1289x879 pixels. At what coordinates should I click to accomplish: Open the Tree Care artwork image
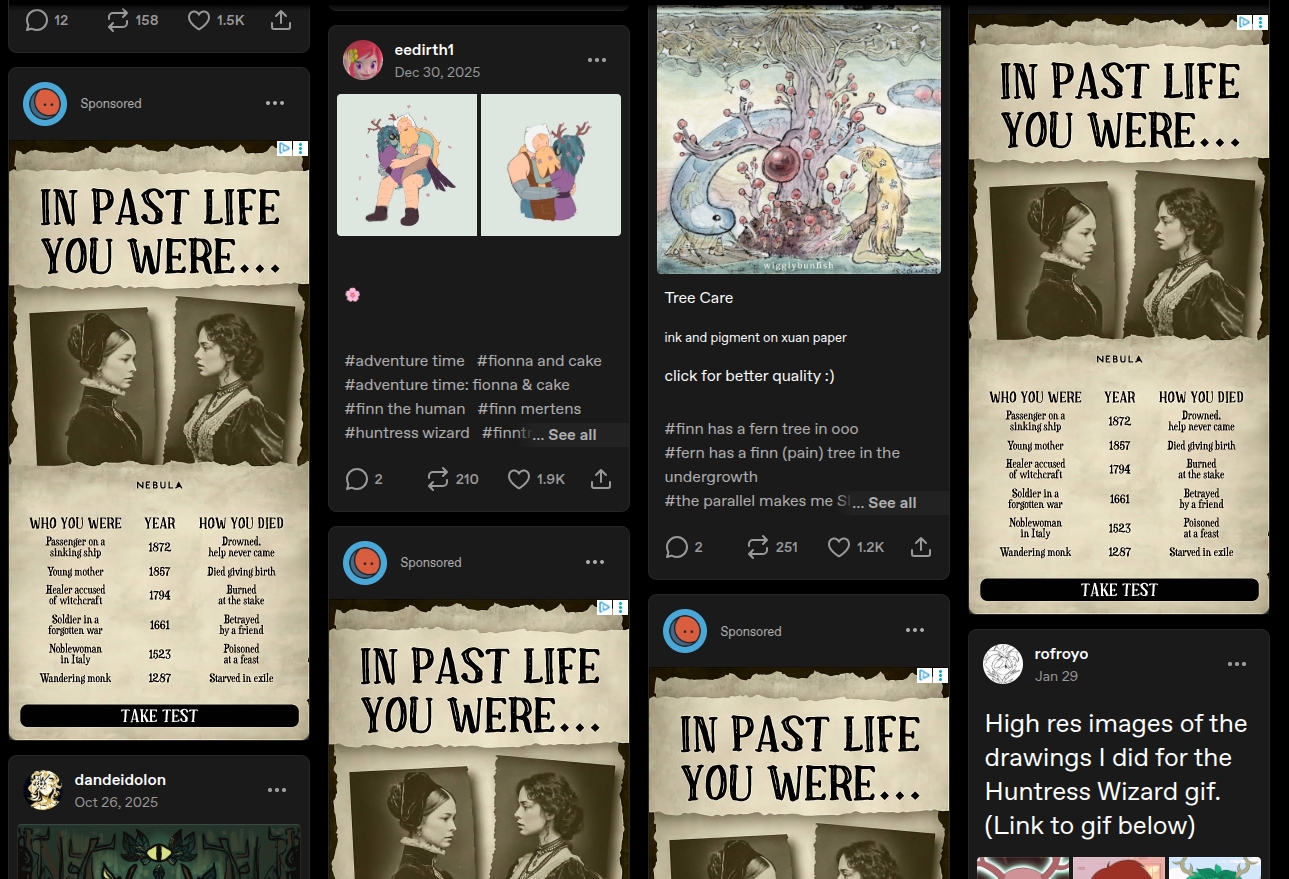(799, 140)
